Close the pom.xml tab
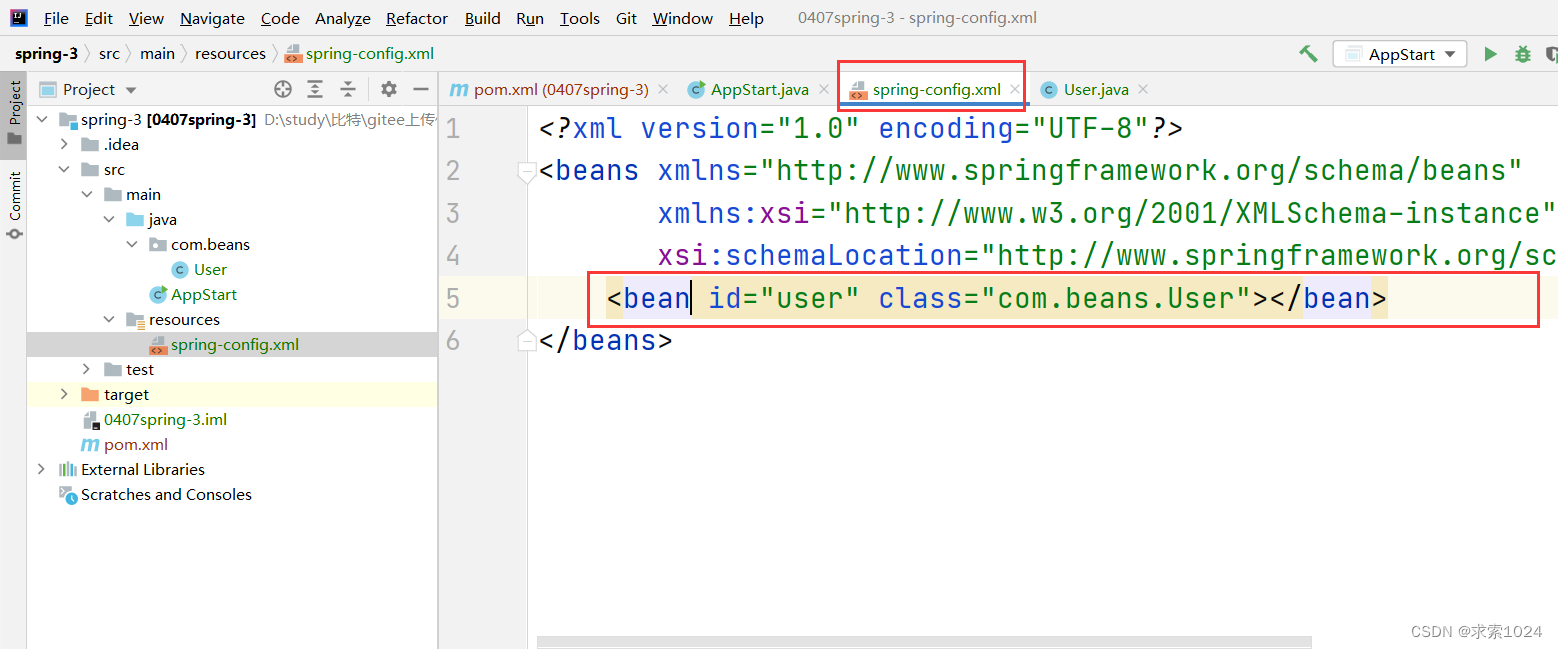 click(x=662, y=89)
